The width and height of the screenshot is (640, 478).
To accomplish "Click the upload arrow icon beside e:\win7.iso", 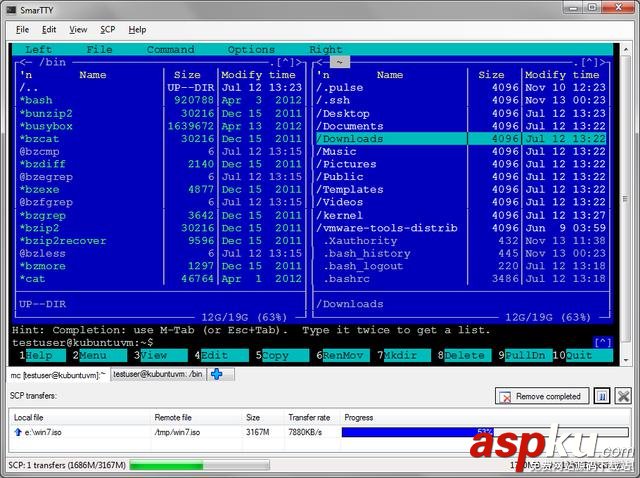I will click(18, 432).
